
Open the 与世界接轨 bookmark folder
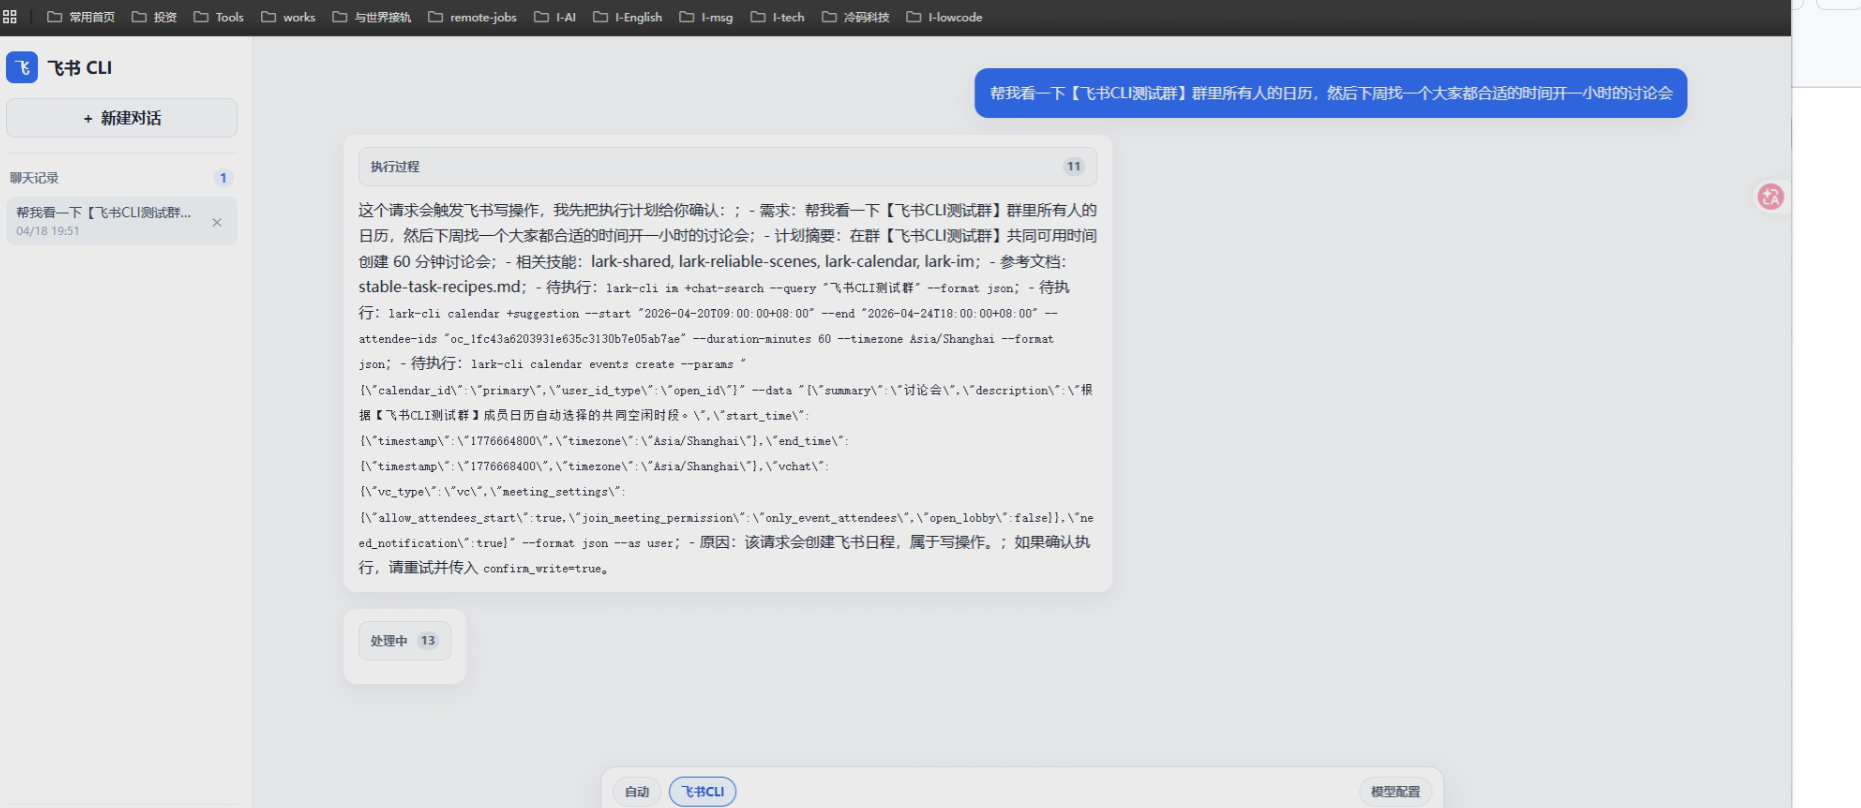(x=371, y=17)
